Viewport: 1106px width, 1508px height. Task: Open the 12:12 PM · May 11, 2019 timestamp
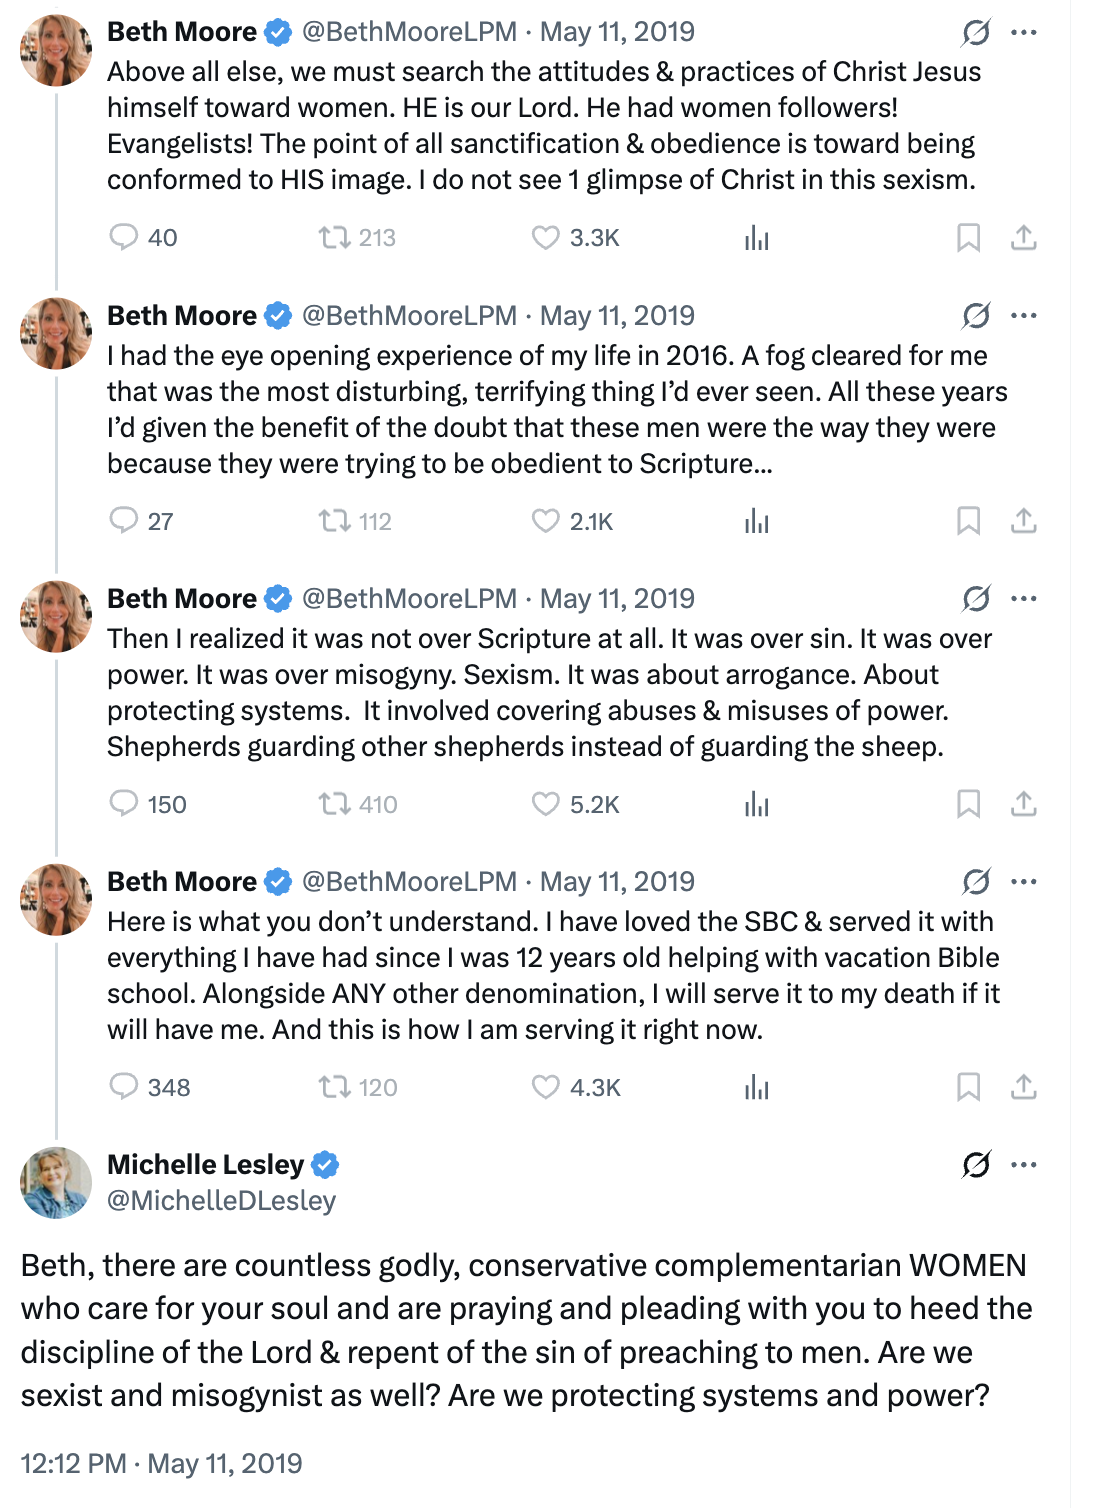[161, 1463]
